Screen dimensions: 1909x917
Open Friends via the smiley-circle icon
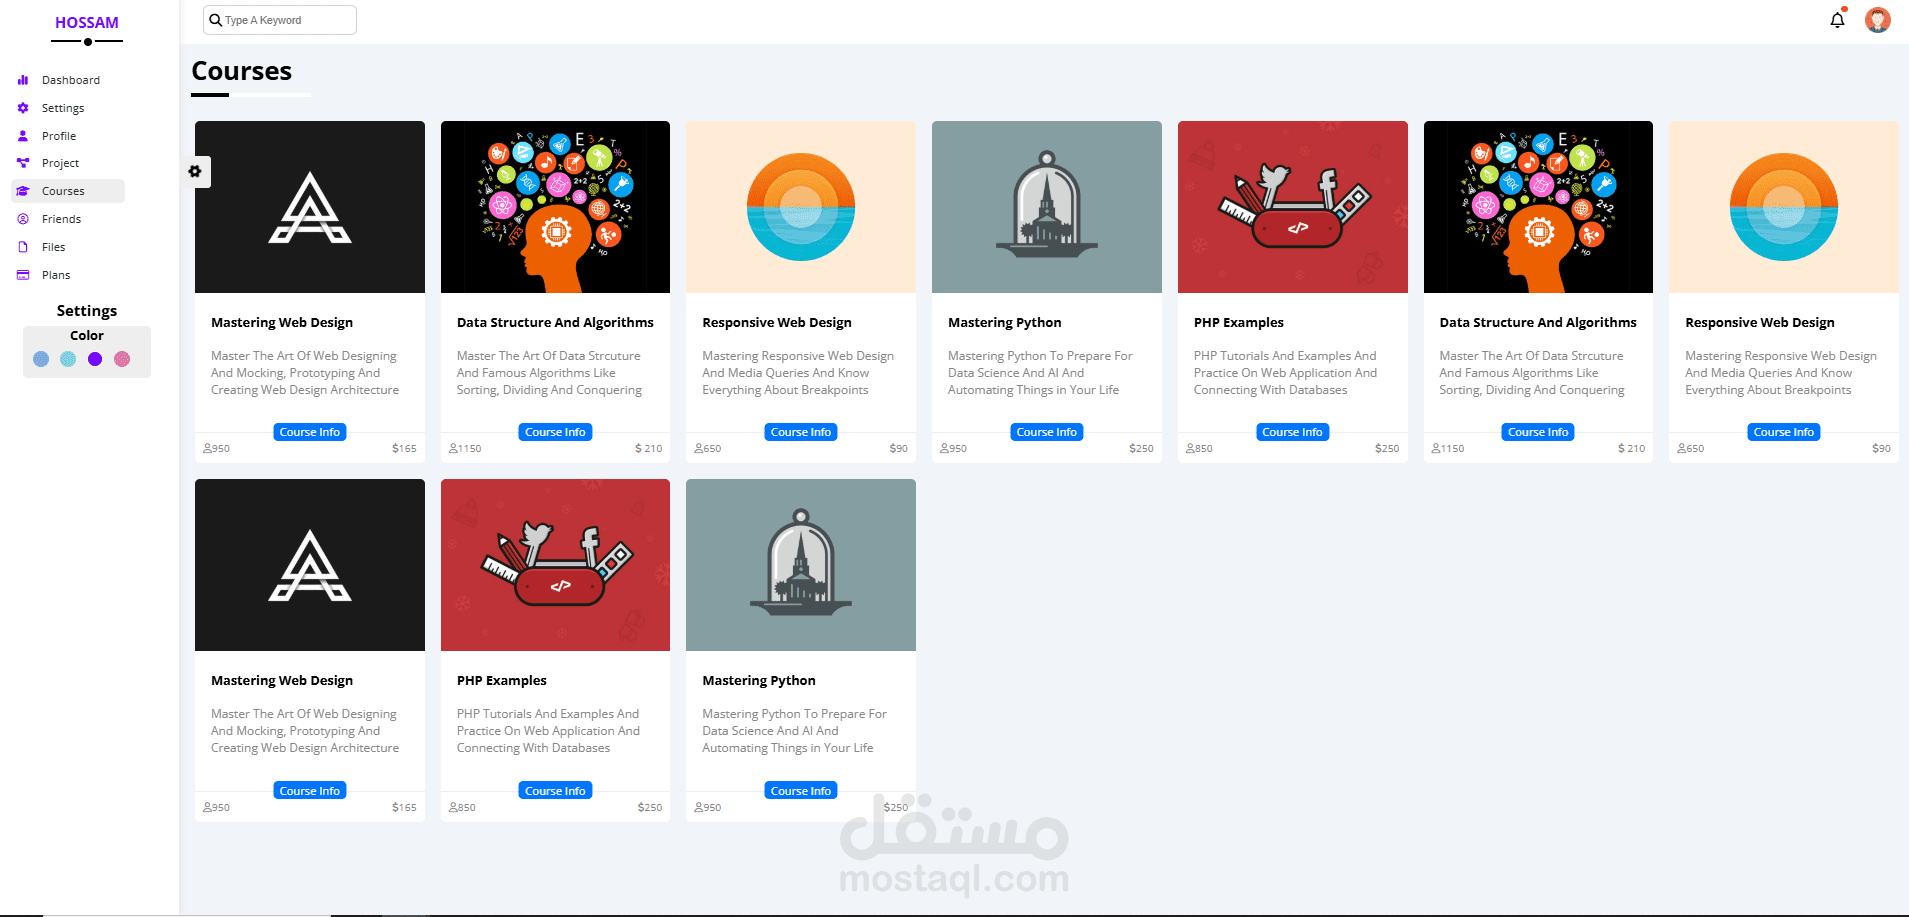23,219
